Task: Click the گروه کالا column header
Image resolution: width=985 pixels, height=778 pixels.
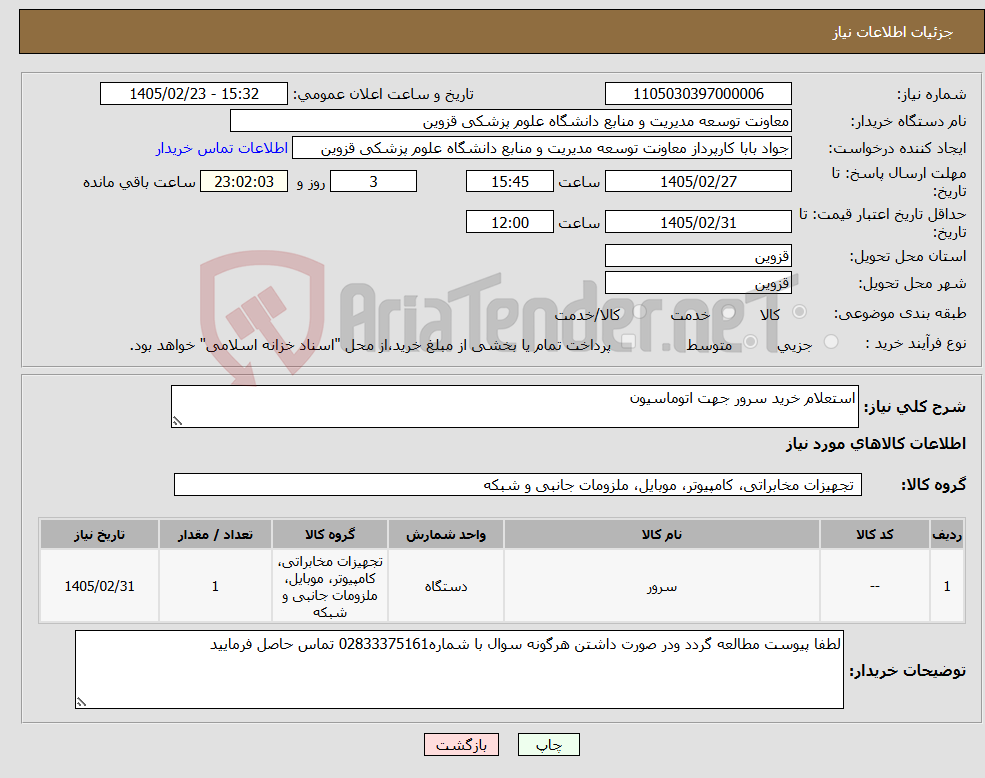Action: 330,534
